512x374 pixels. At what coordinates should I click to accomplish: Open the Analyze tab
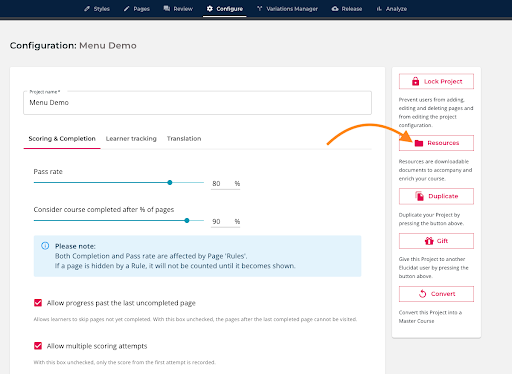[x=392, y=9]
